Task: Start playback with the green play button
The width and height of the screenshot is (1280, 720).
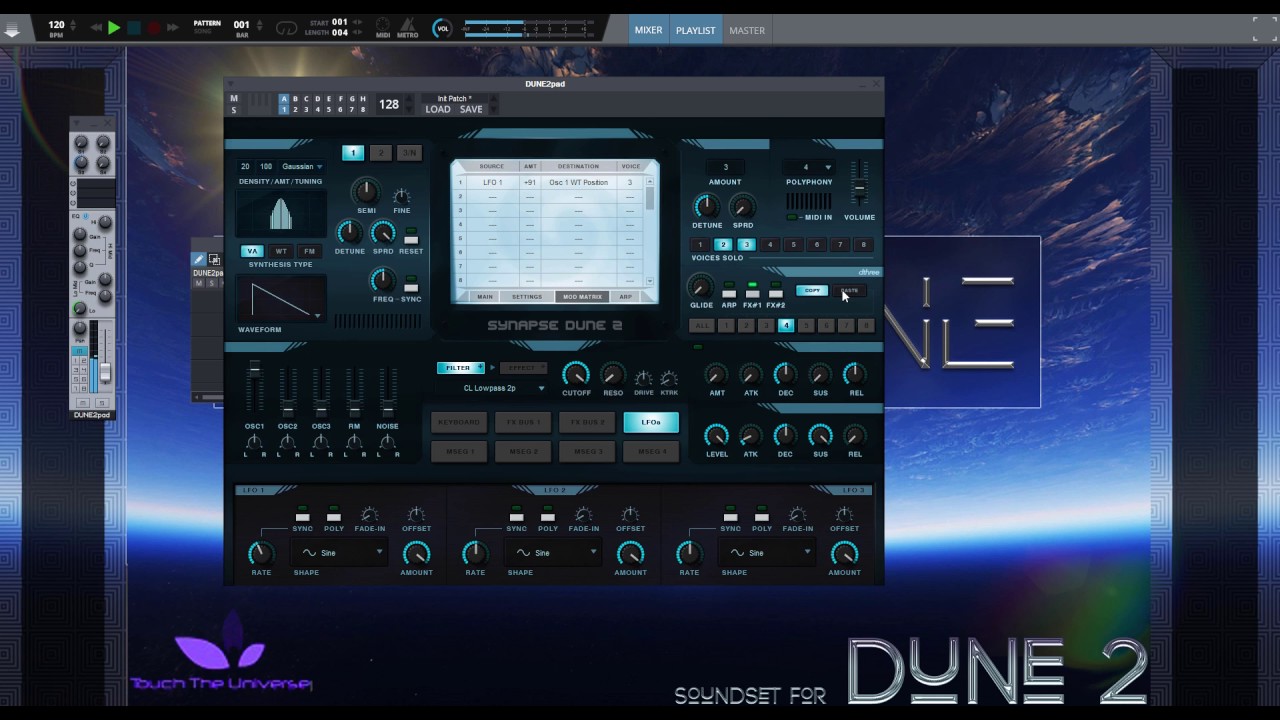Action: tap(114, 28)
